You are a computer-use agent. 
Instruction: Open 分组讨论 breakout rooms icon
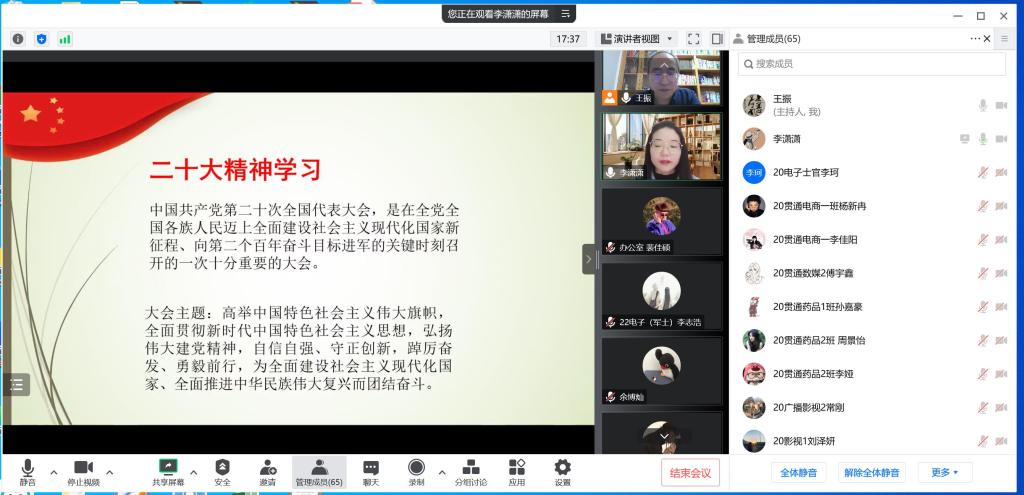tap(471, 467)
